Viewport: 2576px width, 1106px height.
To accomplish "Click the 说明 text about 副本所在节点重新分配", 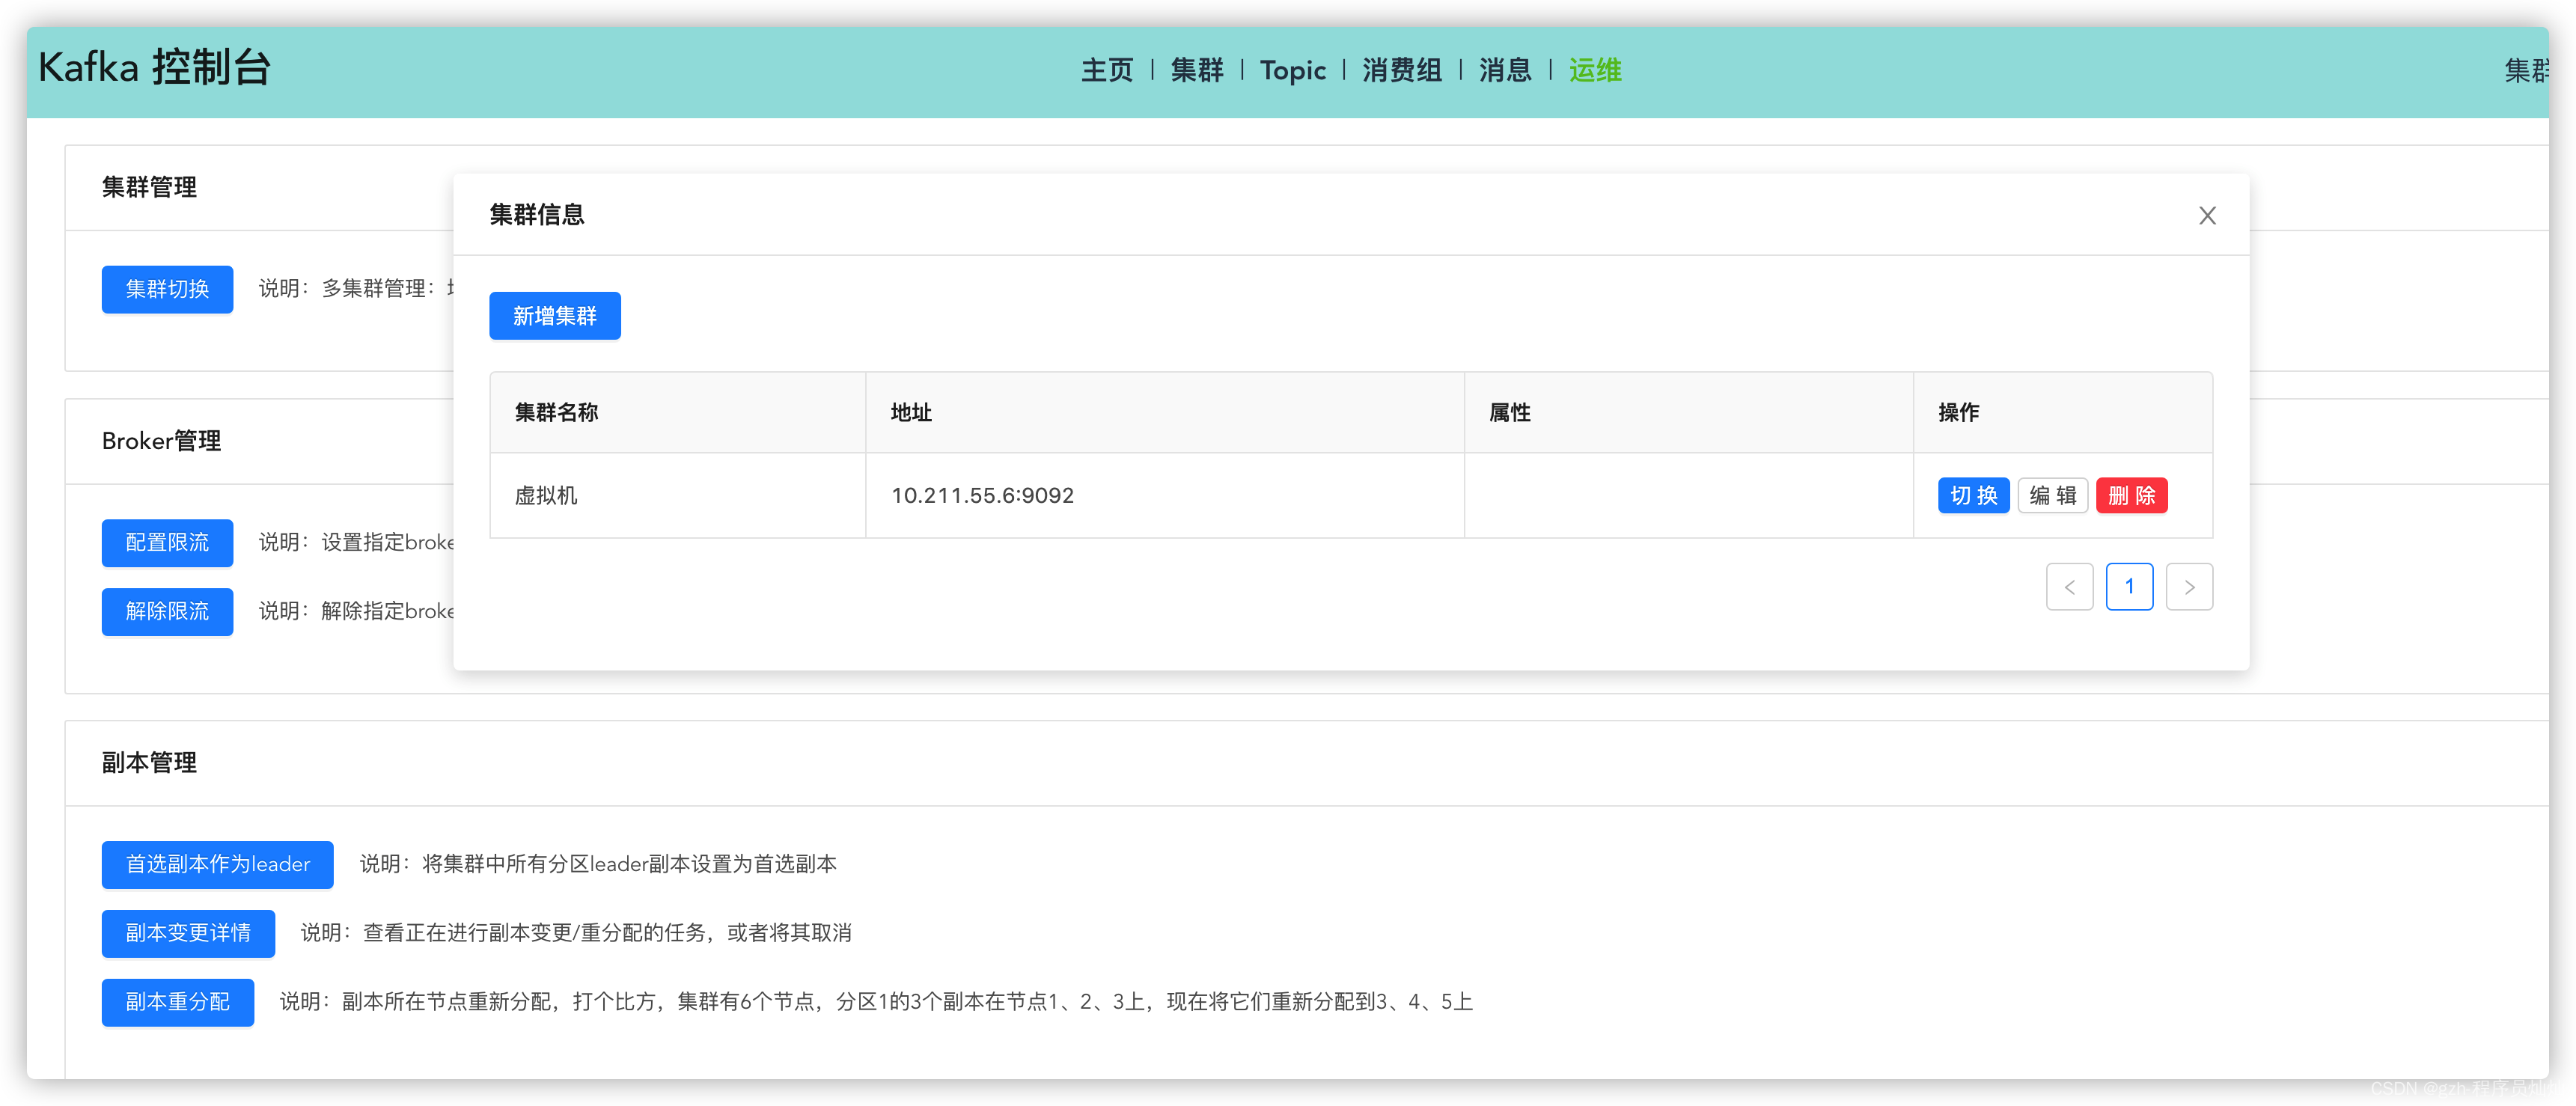I will [x=876, y=1002].
